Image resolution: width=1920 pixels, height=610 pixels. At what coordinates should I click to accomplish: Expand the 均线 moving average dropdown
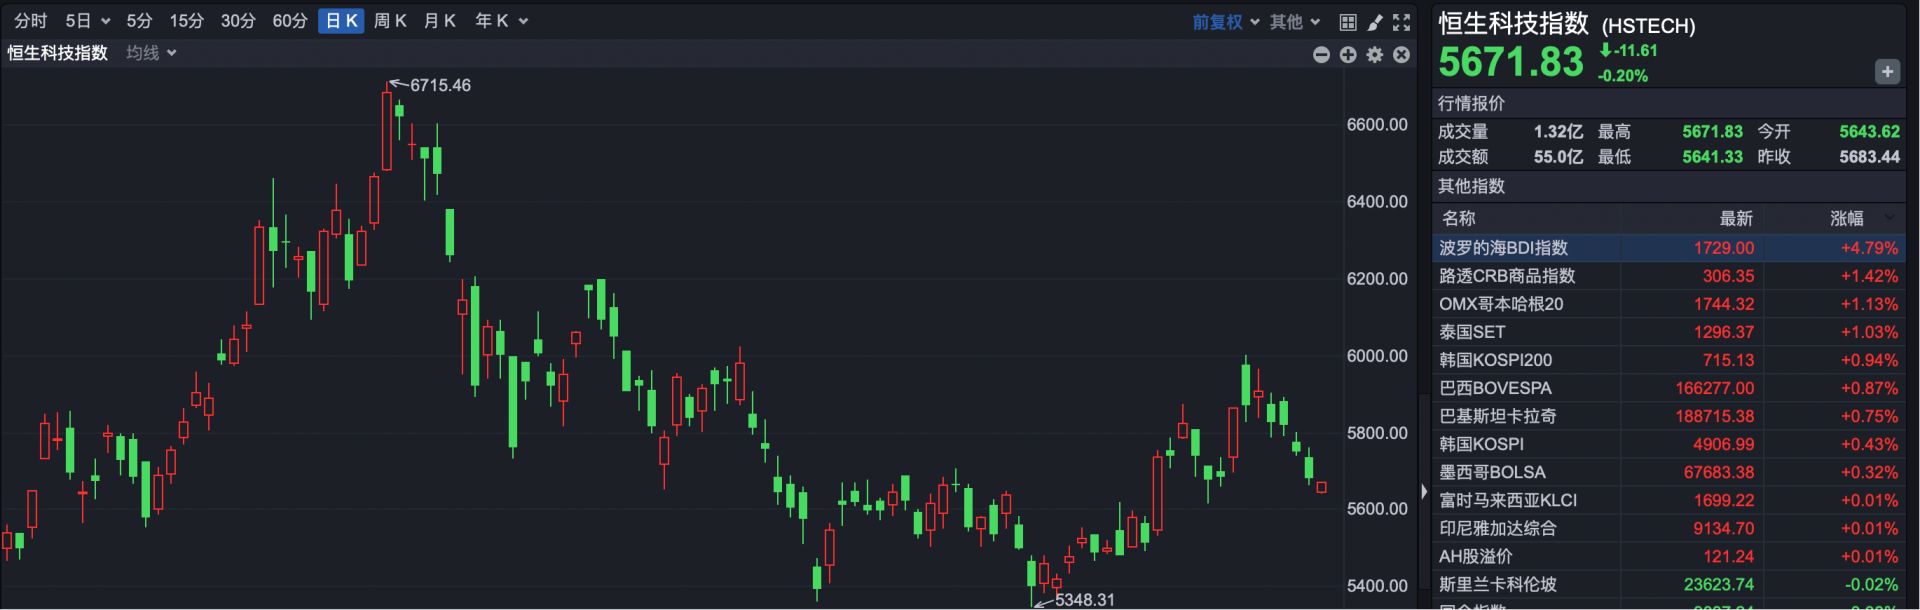[151, 53]
